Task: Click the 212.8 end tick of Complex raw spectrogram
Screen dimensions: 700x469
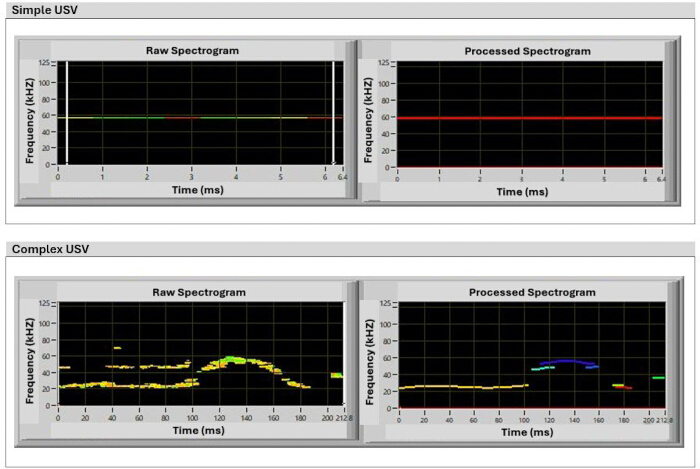Action: (x=344, y=418)
